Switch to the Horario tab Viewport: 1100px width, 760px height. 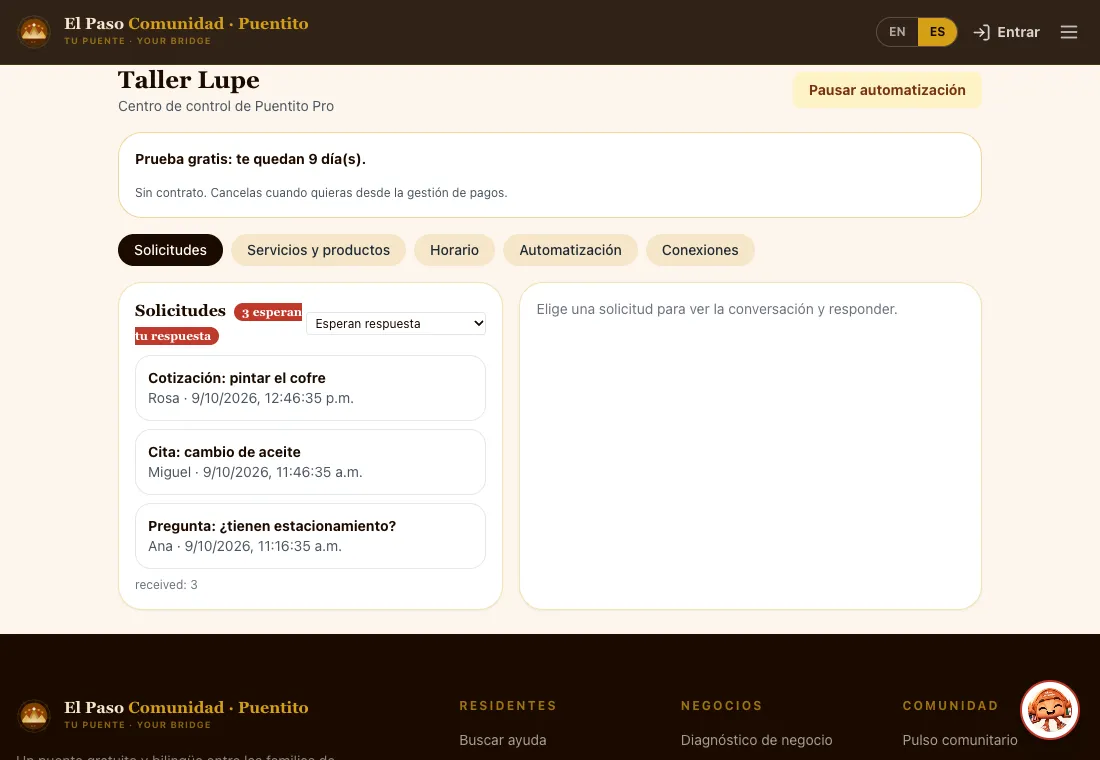click(455, 250)
